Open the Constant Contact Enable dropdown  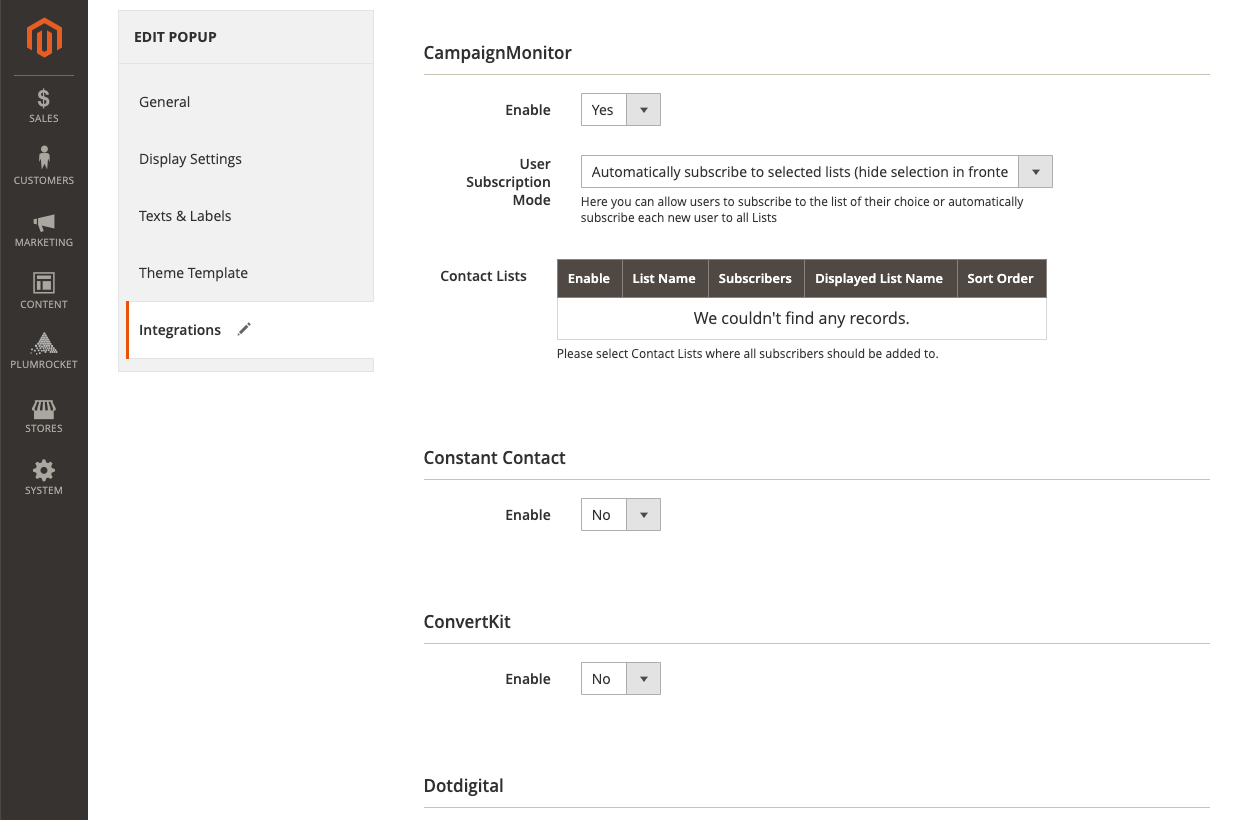pos(620,515)
